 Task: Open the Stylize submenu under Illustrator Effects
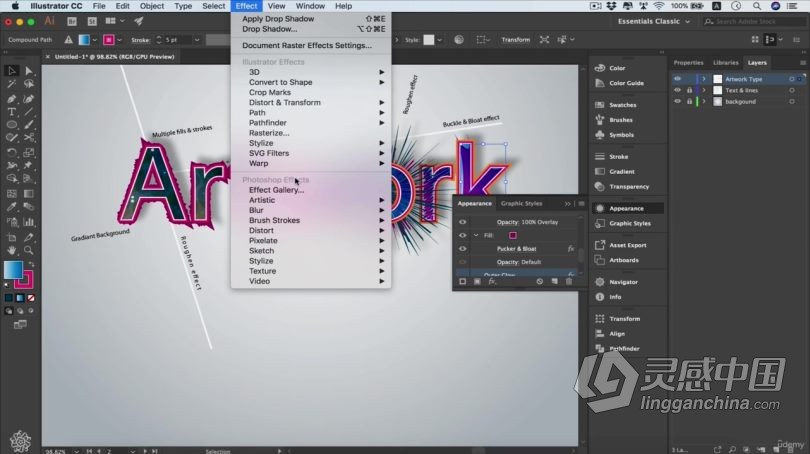tap(311, 143)
